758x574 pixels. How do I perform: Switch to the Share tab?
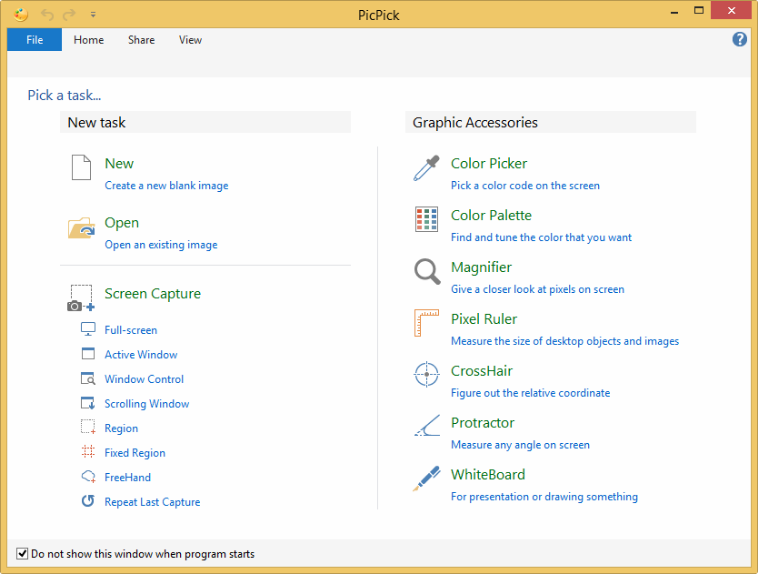click(141, 40)
